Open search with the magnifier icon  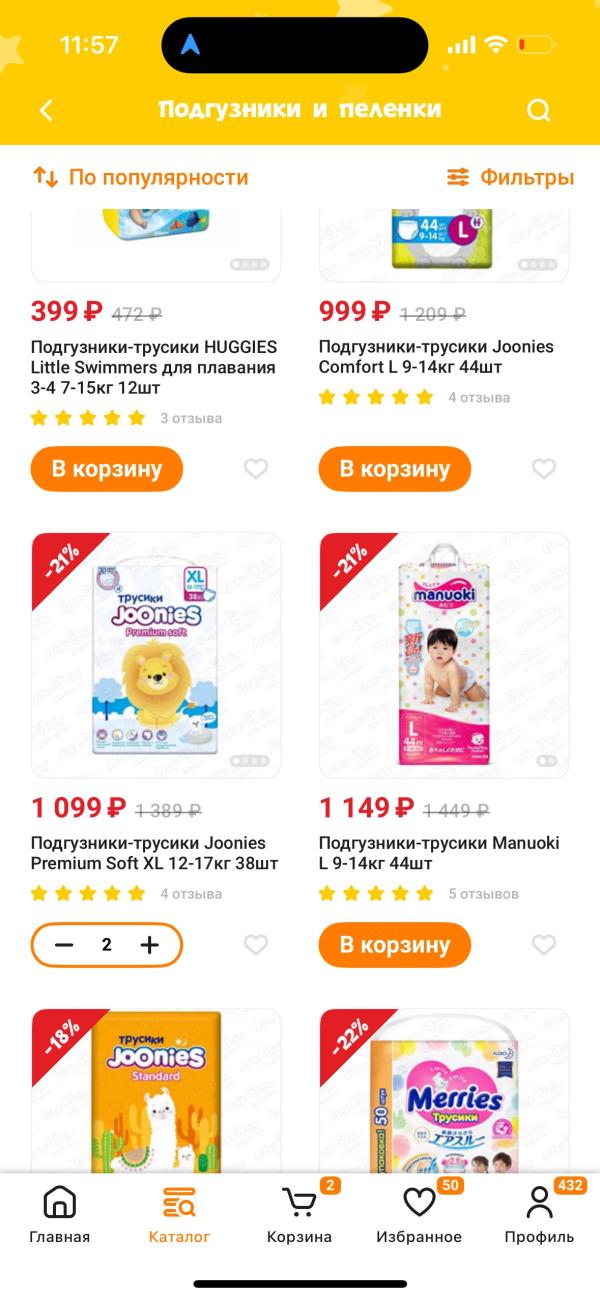[x=539, y=110]
